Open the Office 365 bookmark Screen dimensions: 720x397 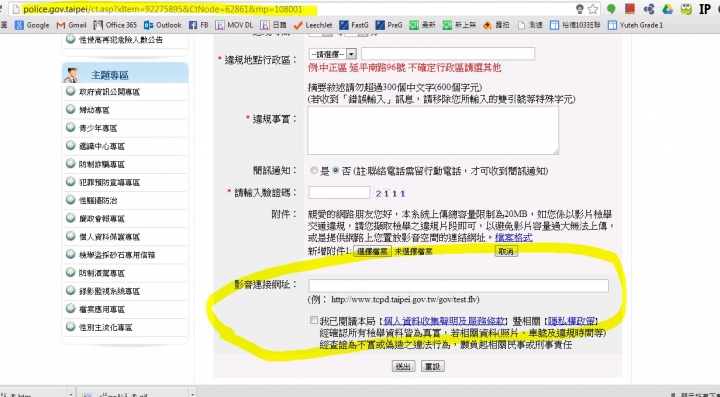(x=115, y=25)
